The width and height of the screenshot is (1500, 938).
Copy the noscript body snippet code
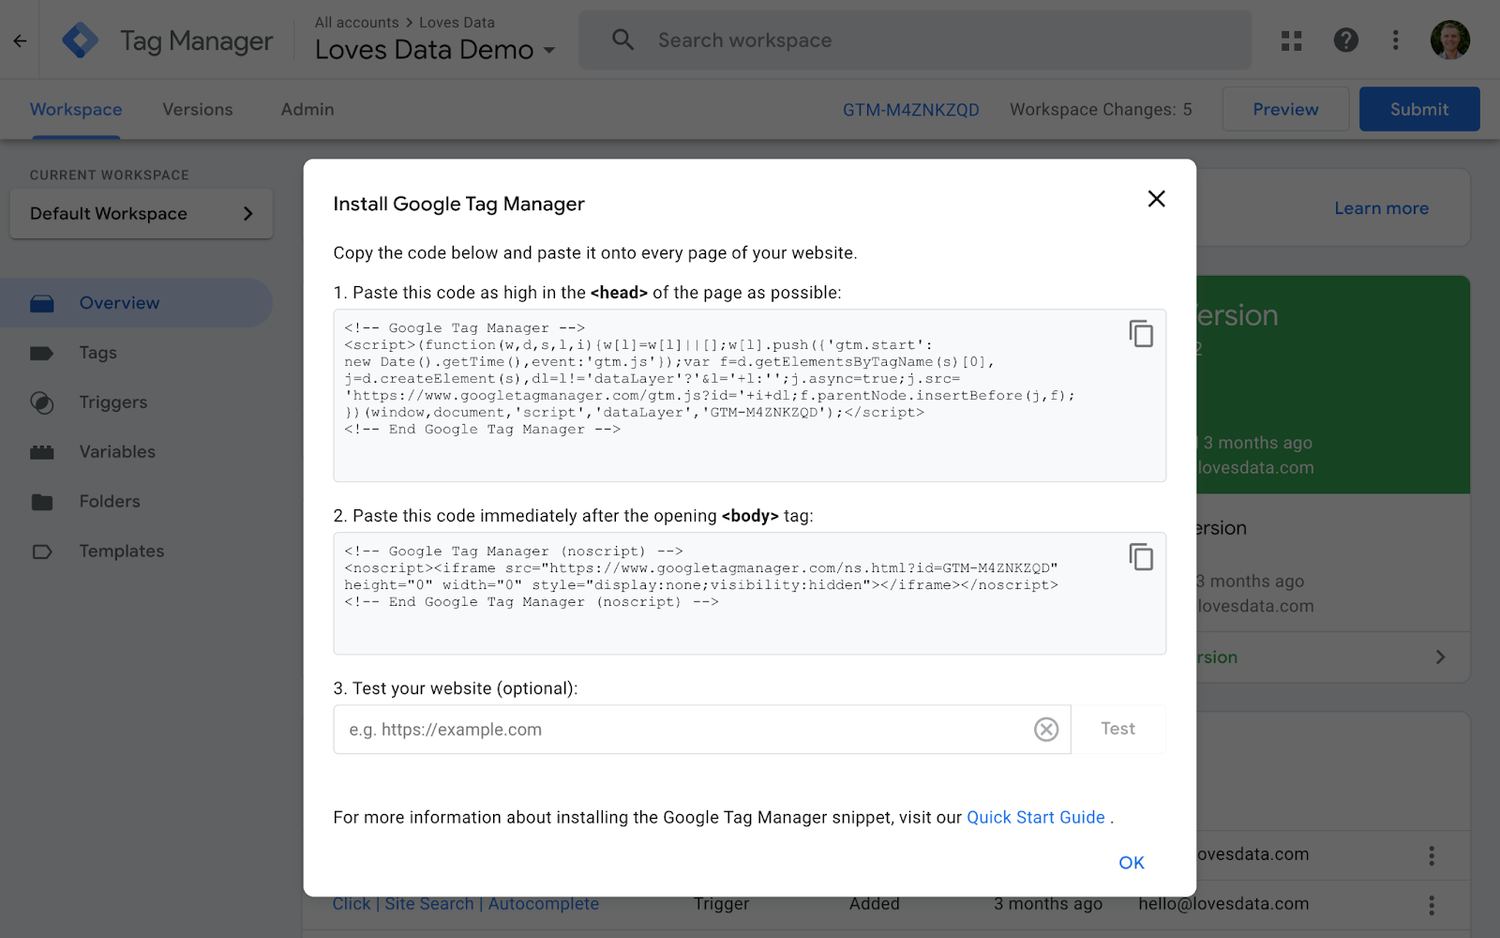coord(1141,557)
